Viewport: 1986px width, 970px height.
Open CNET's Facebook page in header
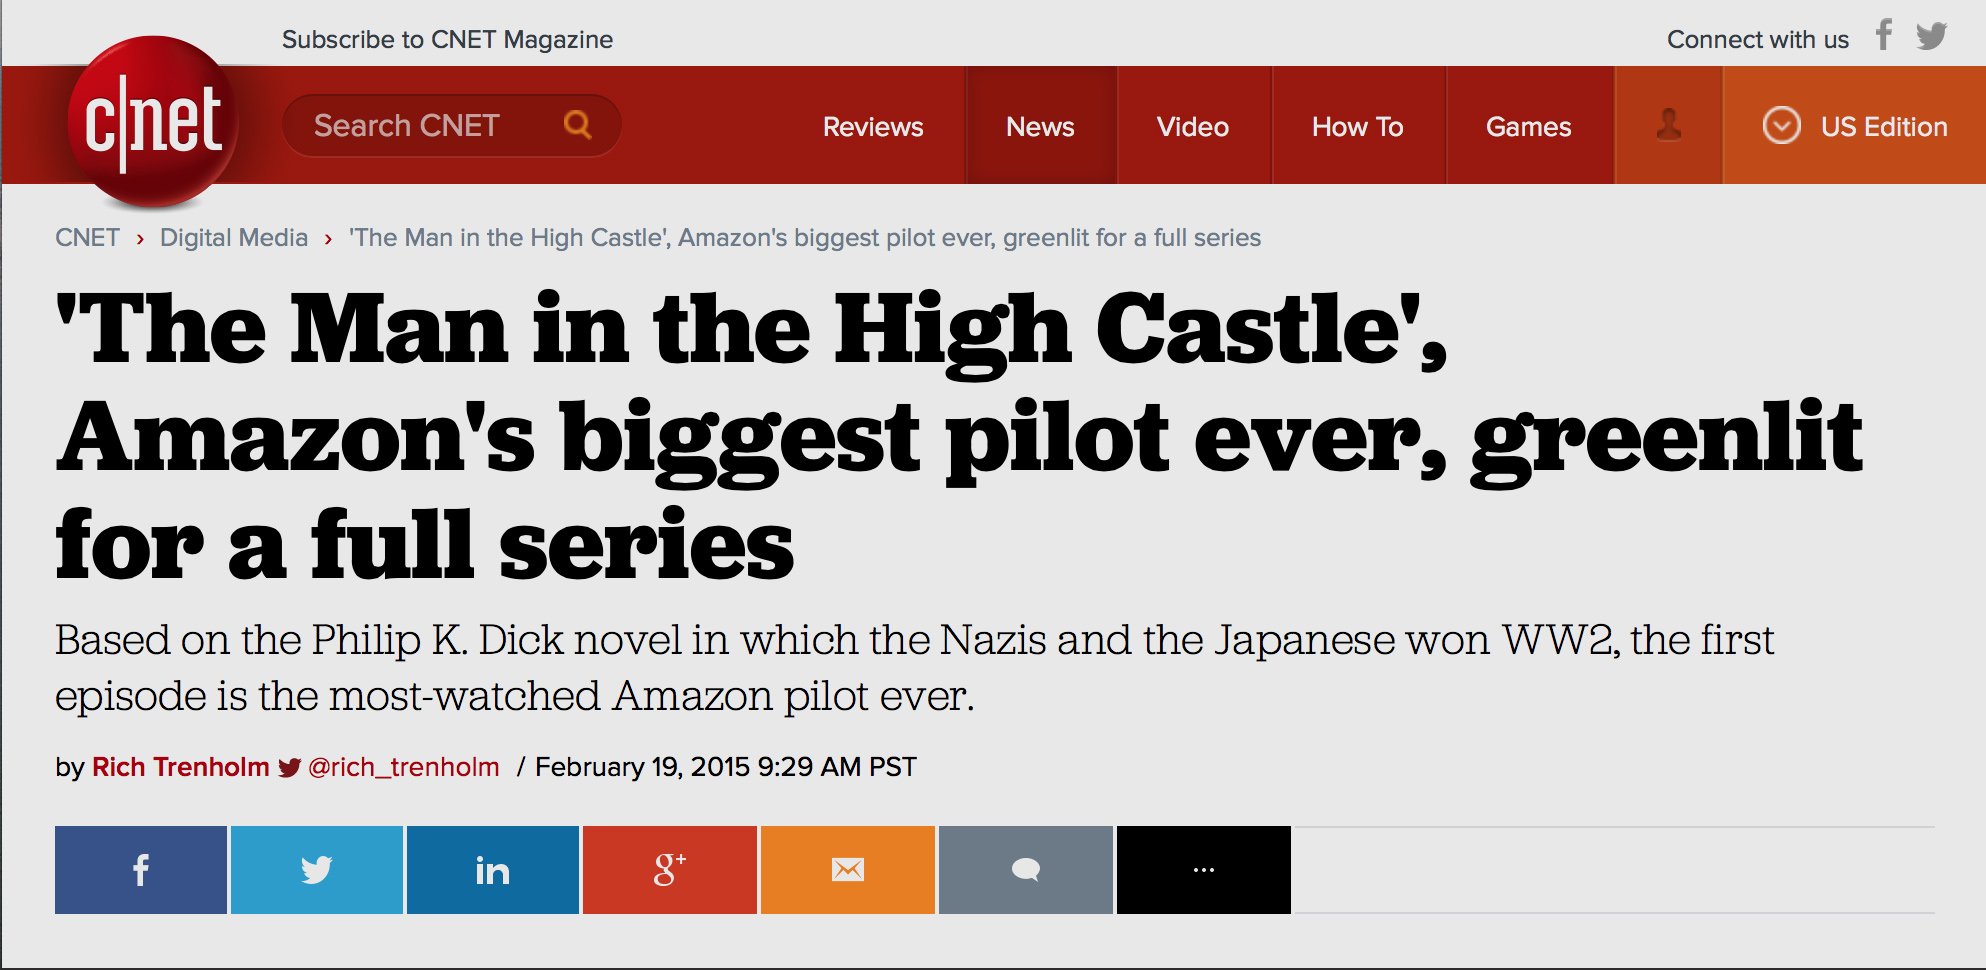(x=1883, y=36)
